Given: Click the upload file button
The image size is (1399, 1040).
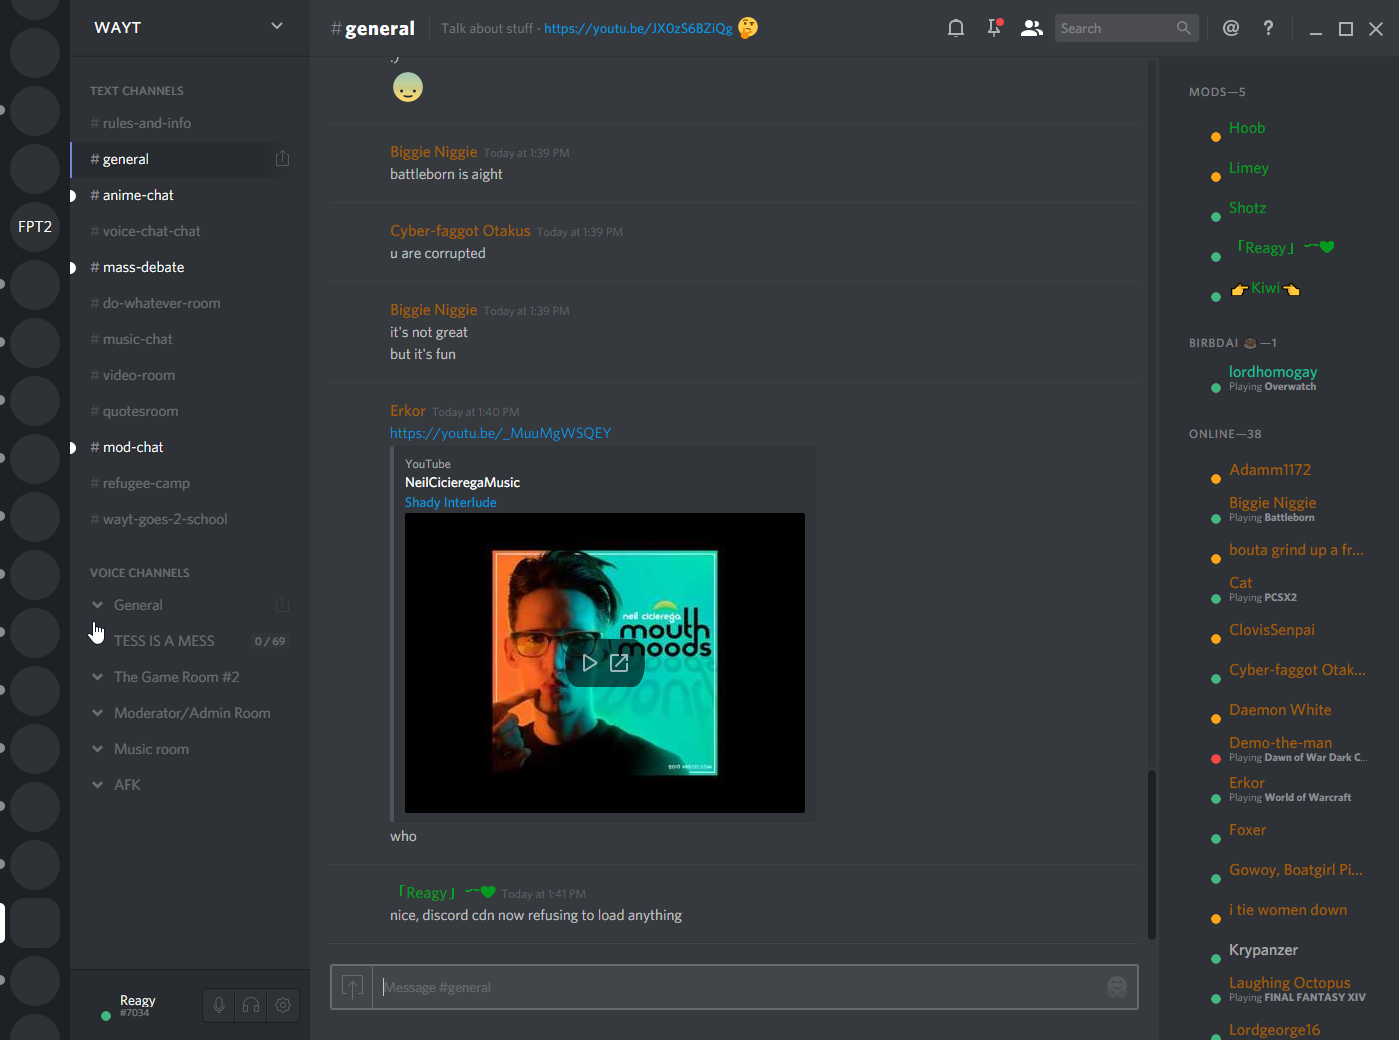Looking at the screenshot, I should click(x=352, y=987).
